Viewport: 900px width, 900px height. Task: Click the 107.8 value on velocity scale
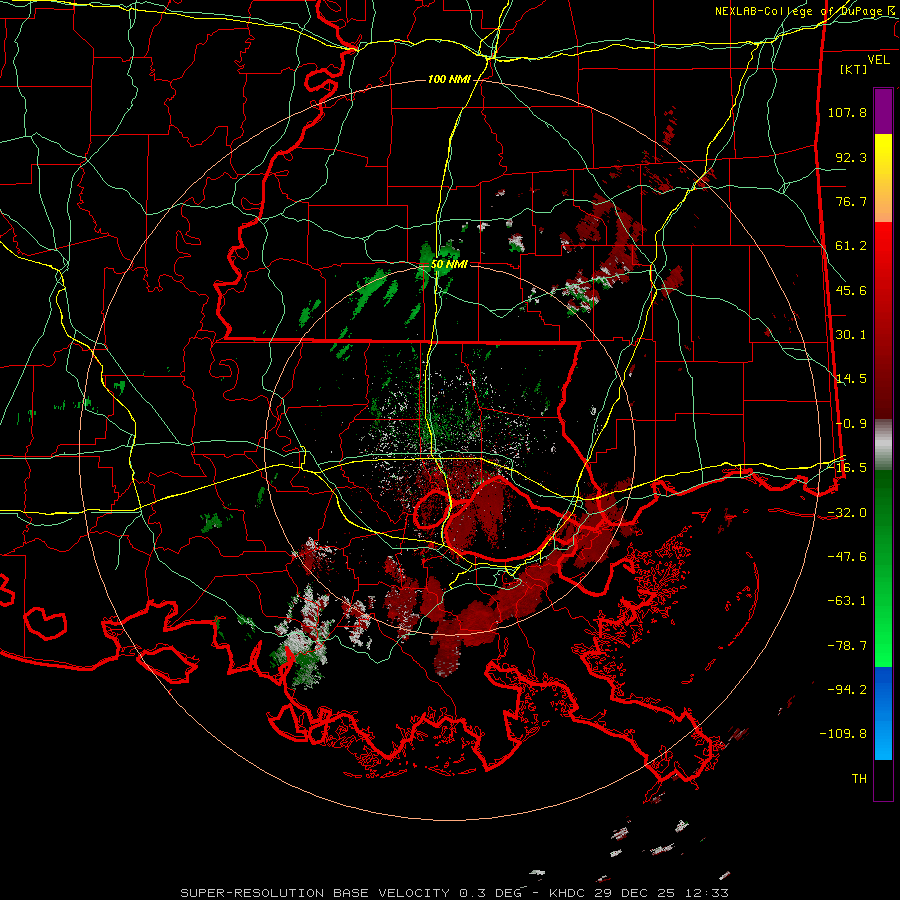847,112
